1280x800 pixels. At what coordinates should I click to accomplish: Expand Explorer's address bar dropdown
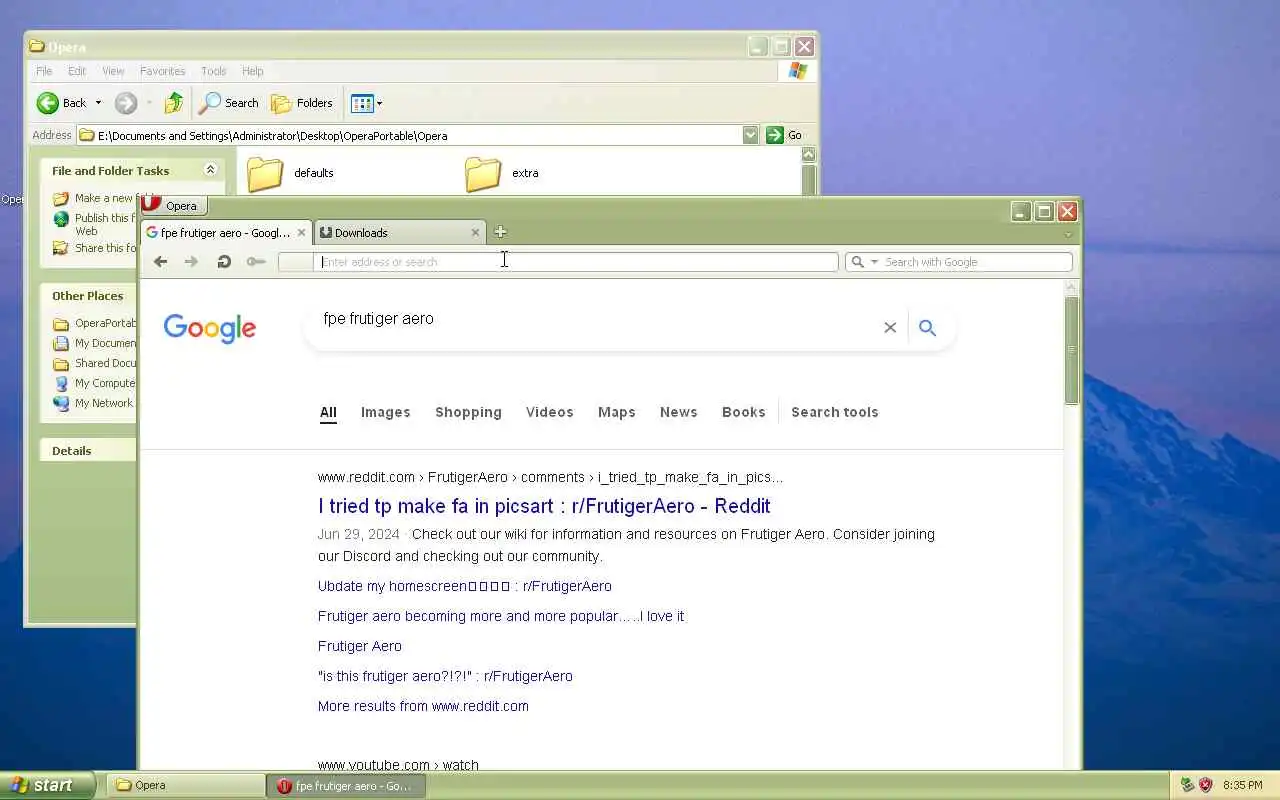pos(750,135)
